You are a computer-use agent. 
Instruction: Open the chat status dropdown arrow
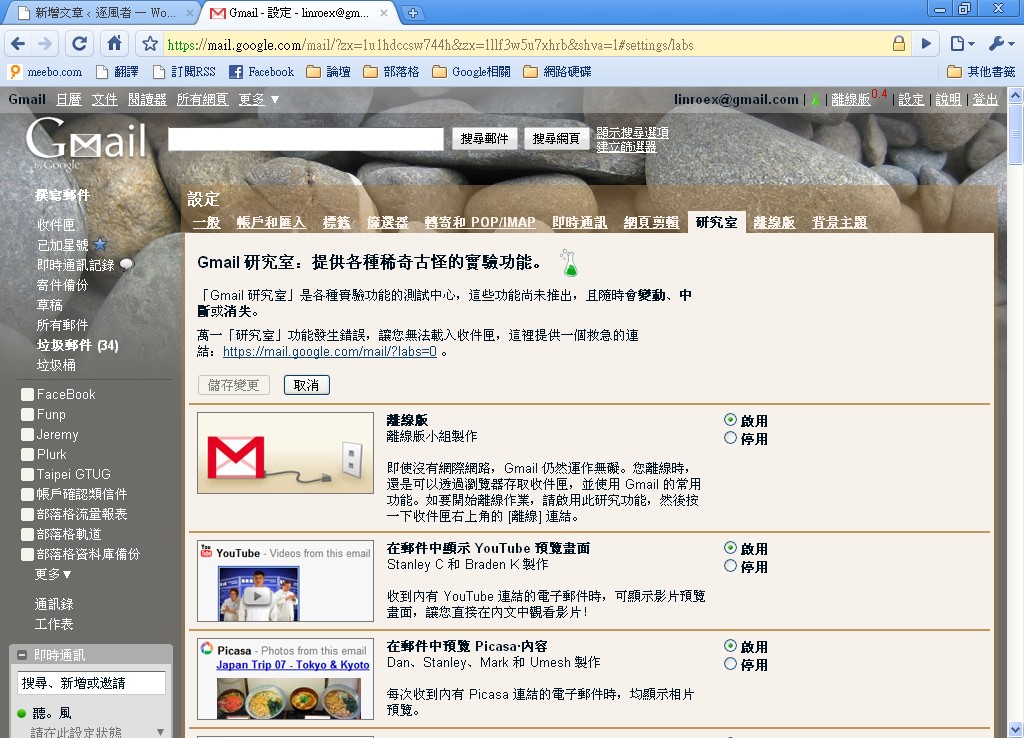coord(160,732)
